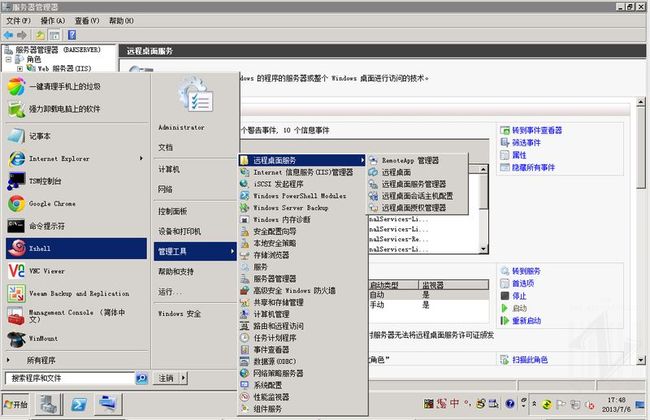Click the main pane vertical scrollbar

[641, 149]
